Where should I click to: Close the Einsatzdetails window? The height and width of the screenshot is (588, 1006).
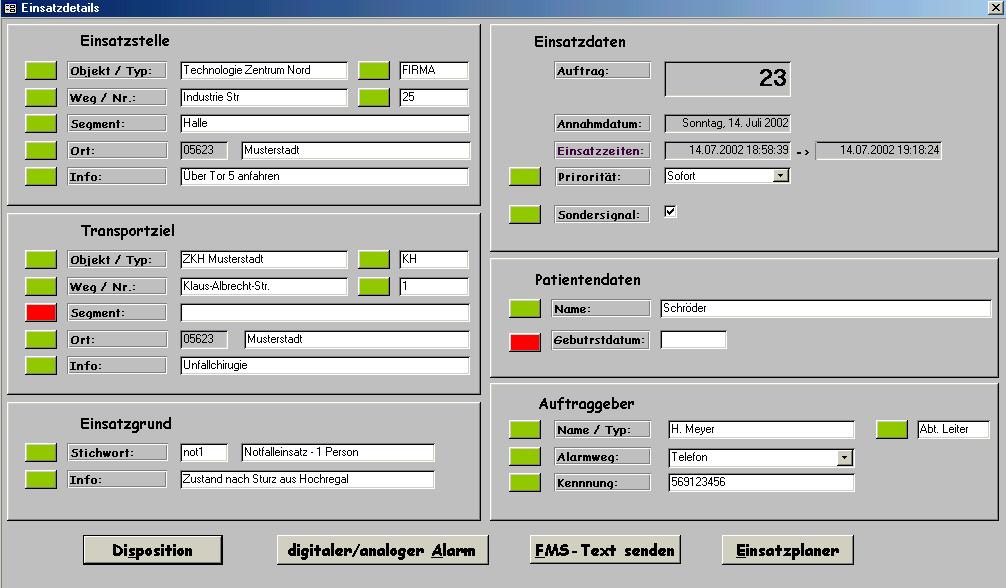coord(995,8)
